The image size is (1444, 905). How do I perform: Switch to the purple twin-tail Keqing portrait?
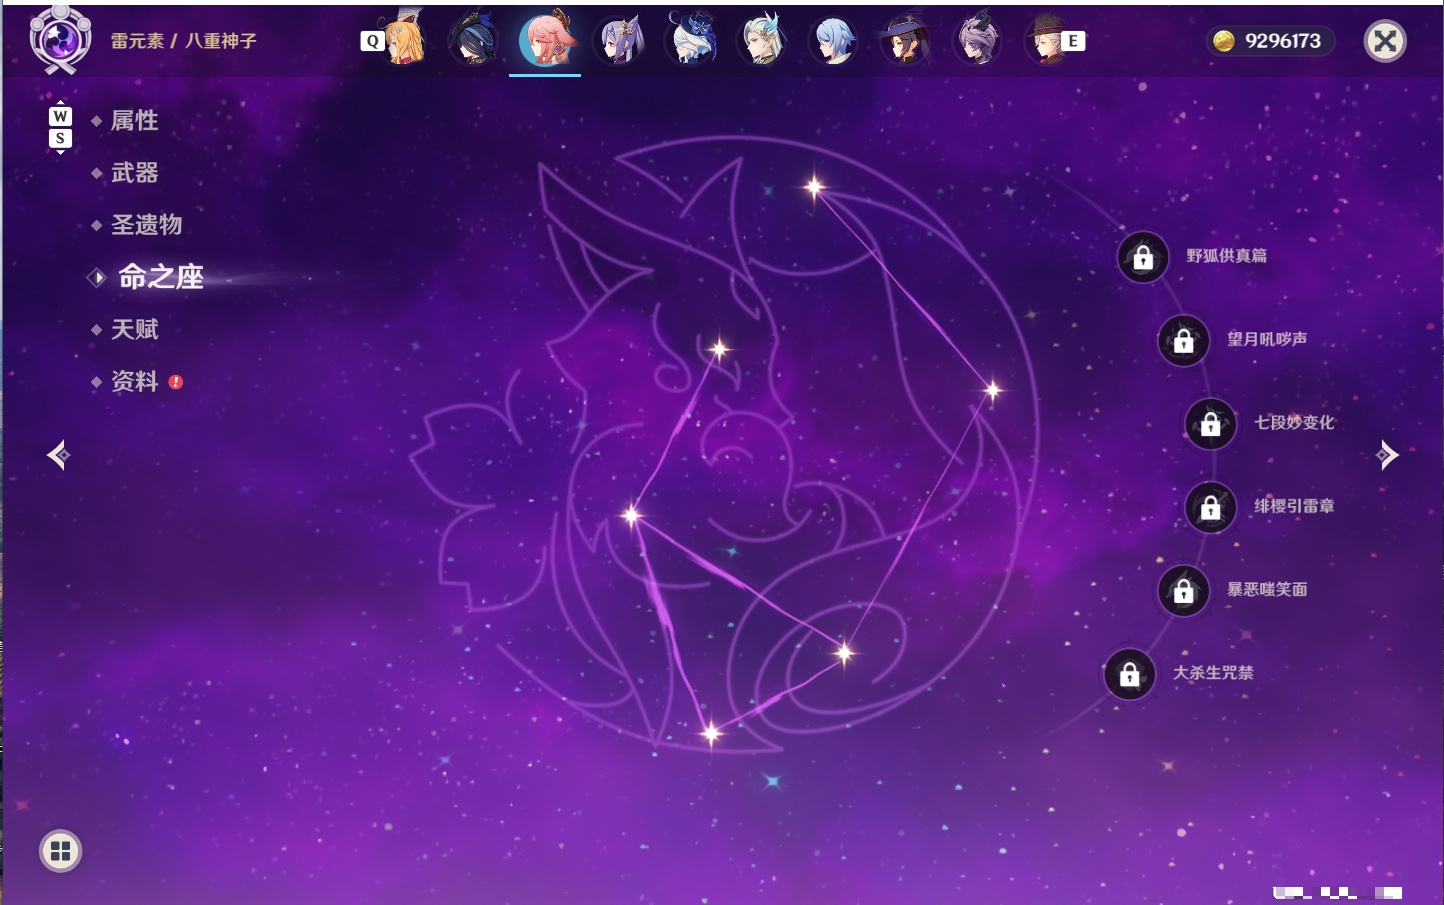(619, 40)
